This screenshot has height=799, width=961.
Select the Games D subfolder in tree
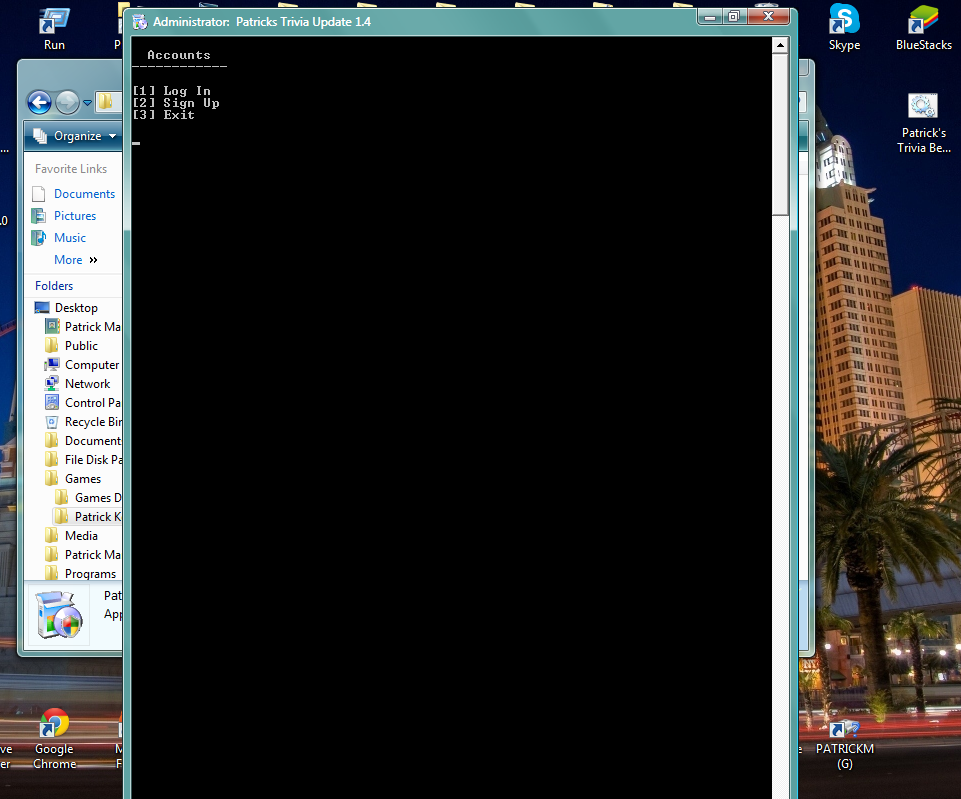point(97,498)
